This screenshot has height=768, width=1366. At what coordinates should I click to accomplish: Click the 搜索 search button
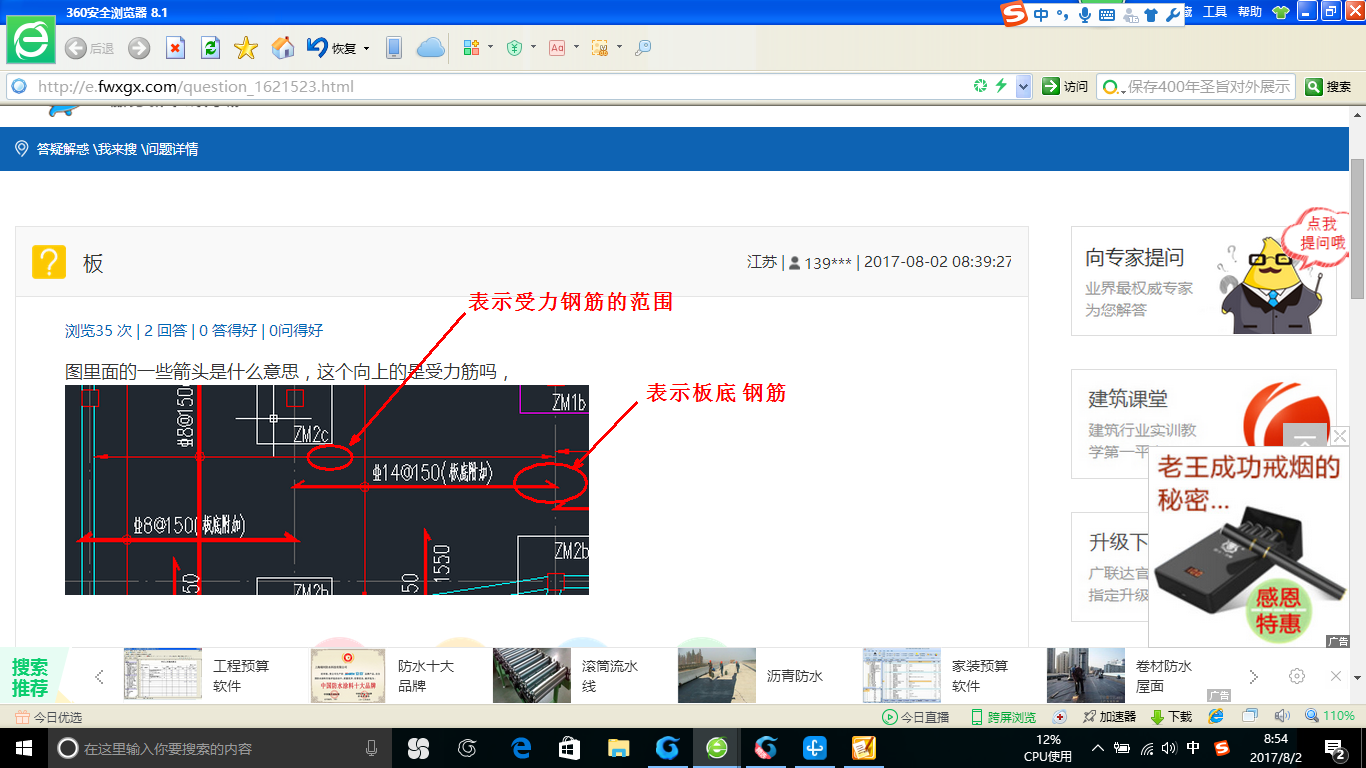tap(1329, 87)
